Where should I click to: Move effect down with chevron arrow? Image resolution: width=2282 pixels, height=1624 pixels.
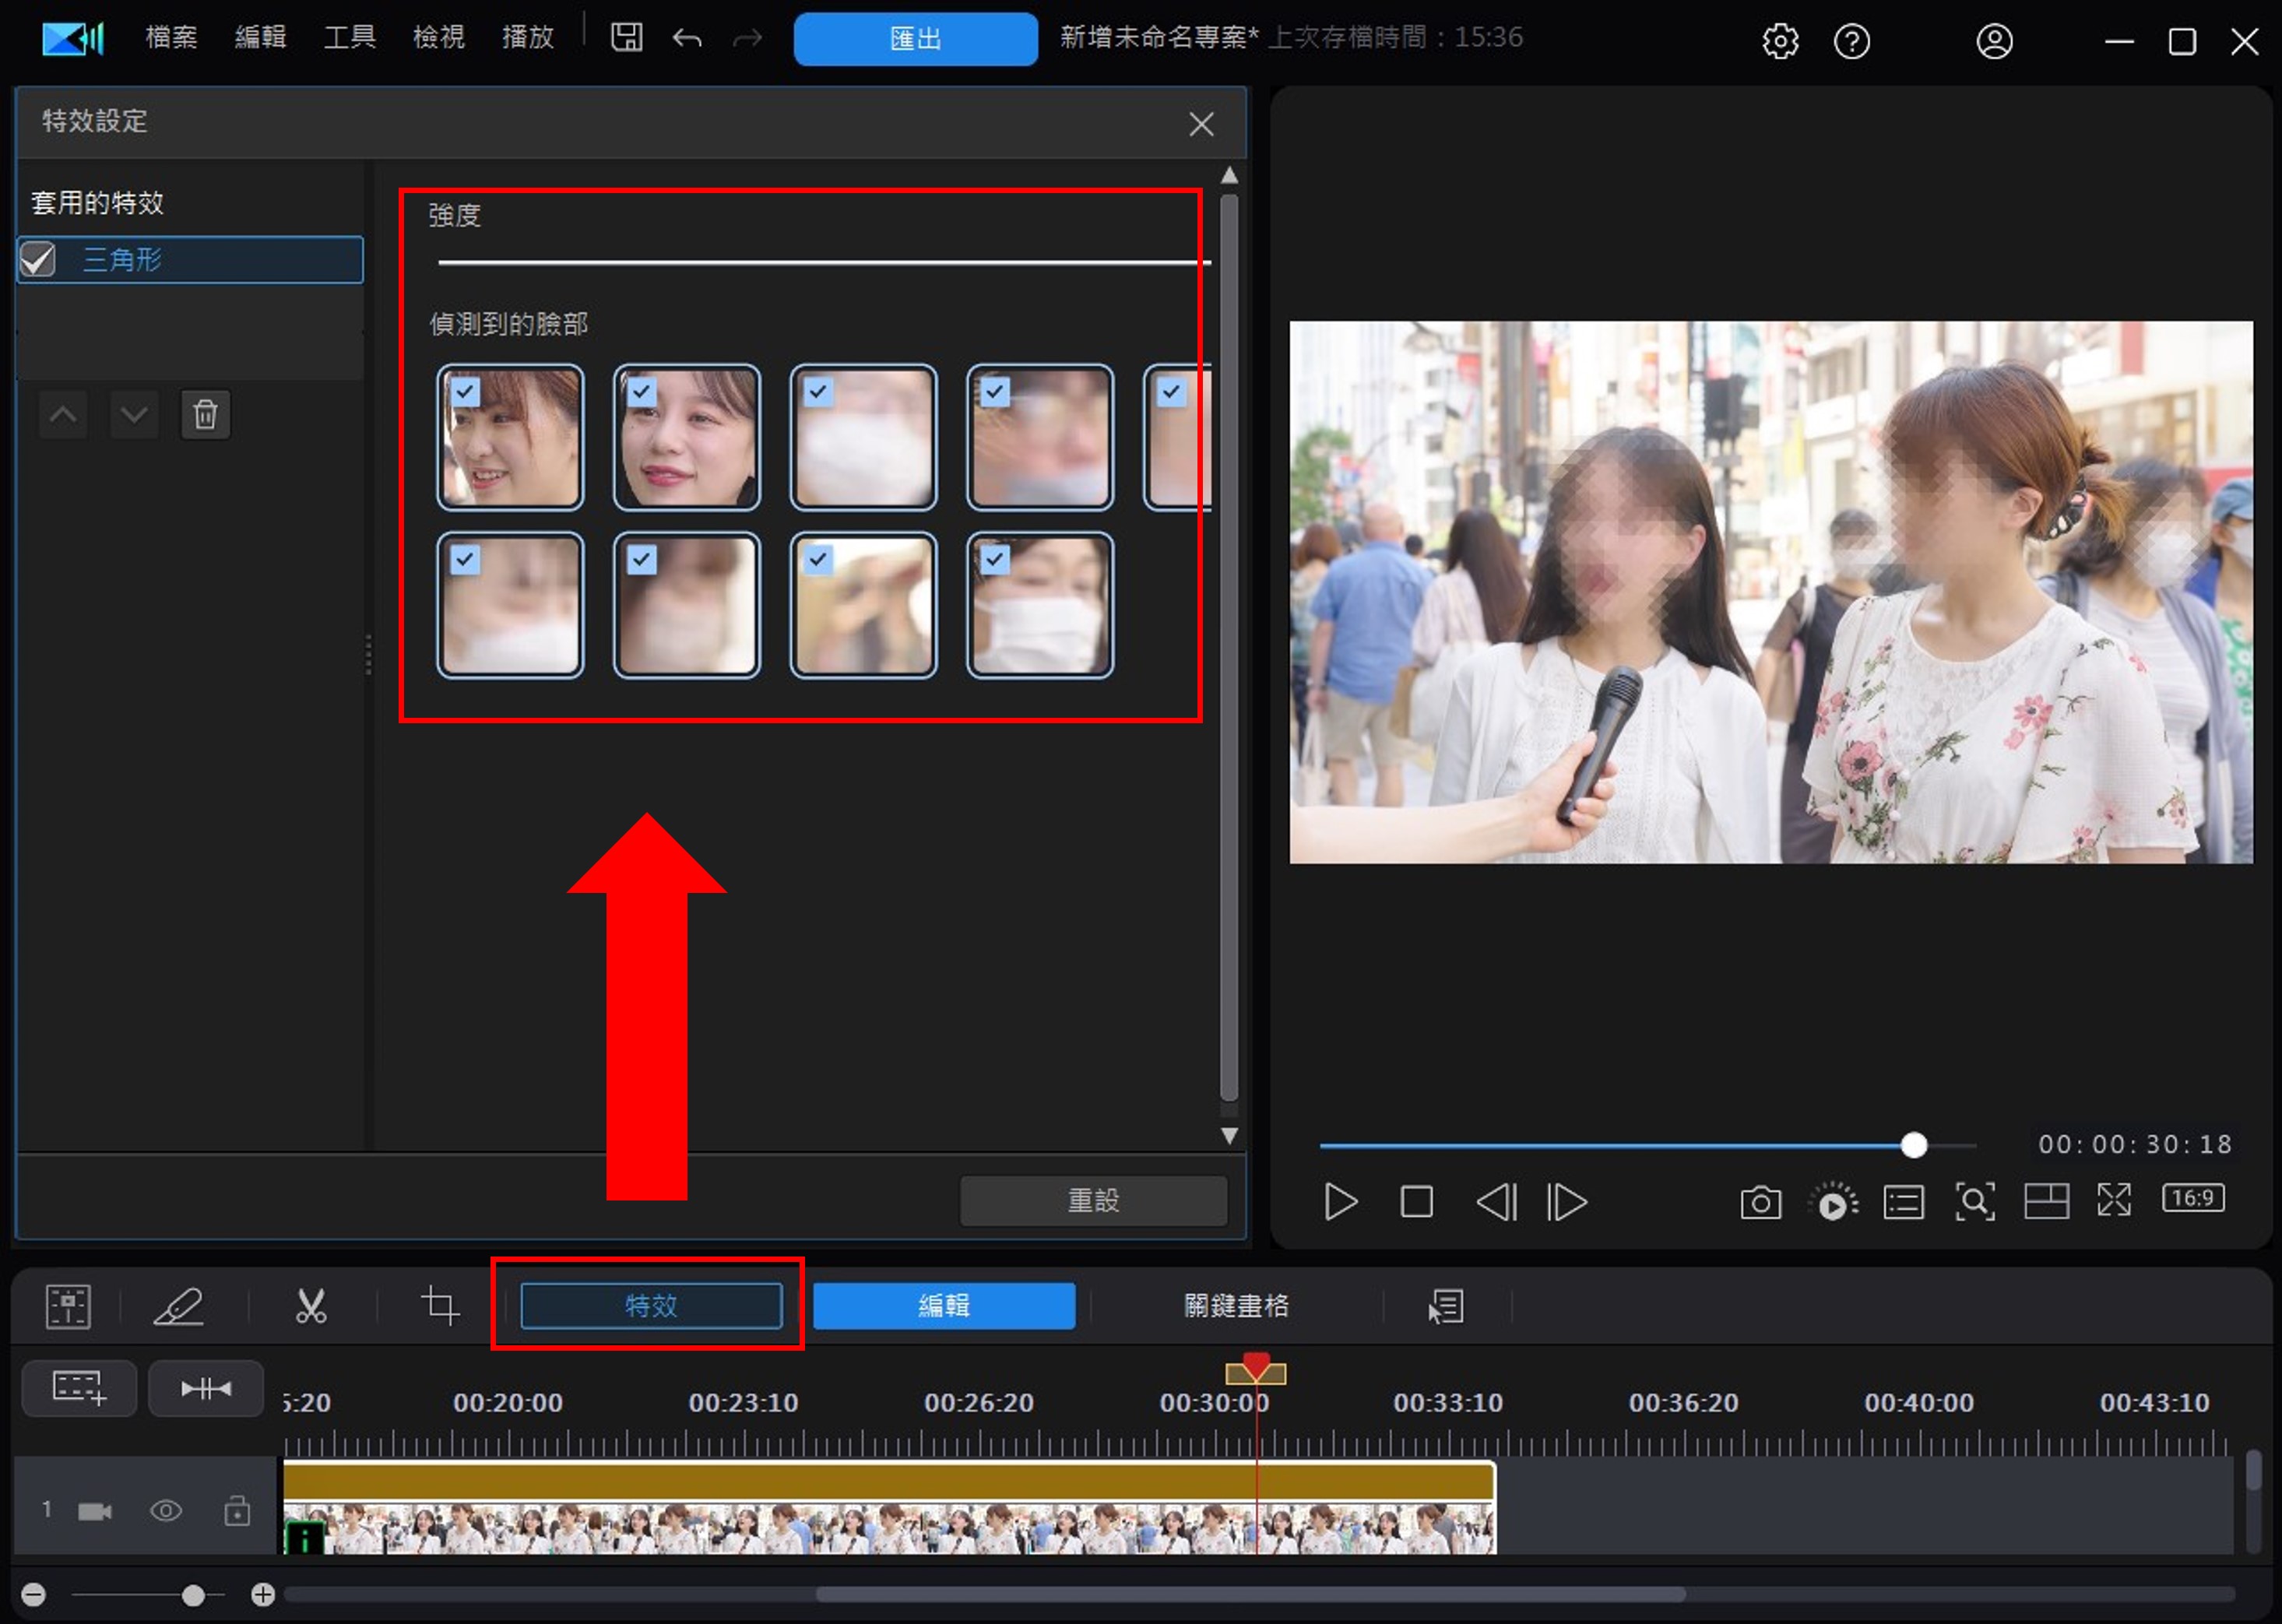[133, 414]
